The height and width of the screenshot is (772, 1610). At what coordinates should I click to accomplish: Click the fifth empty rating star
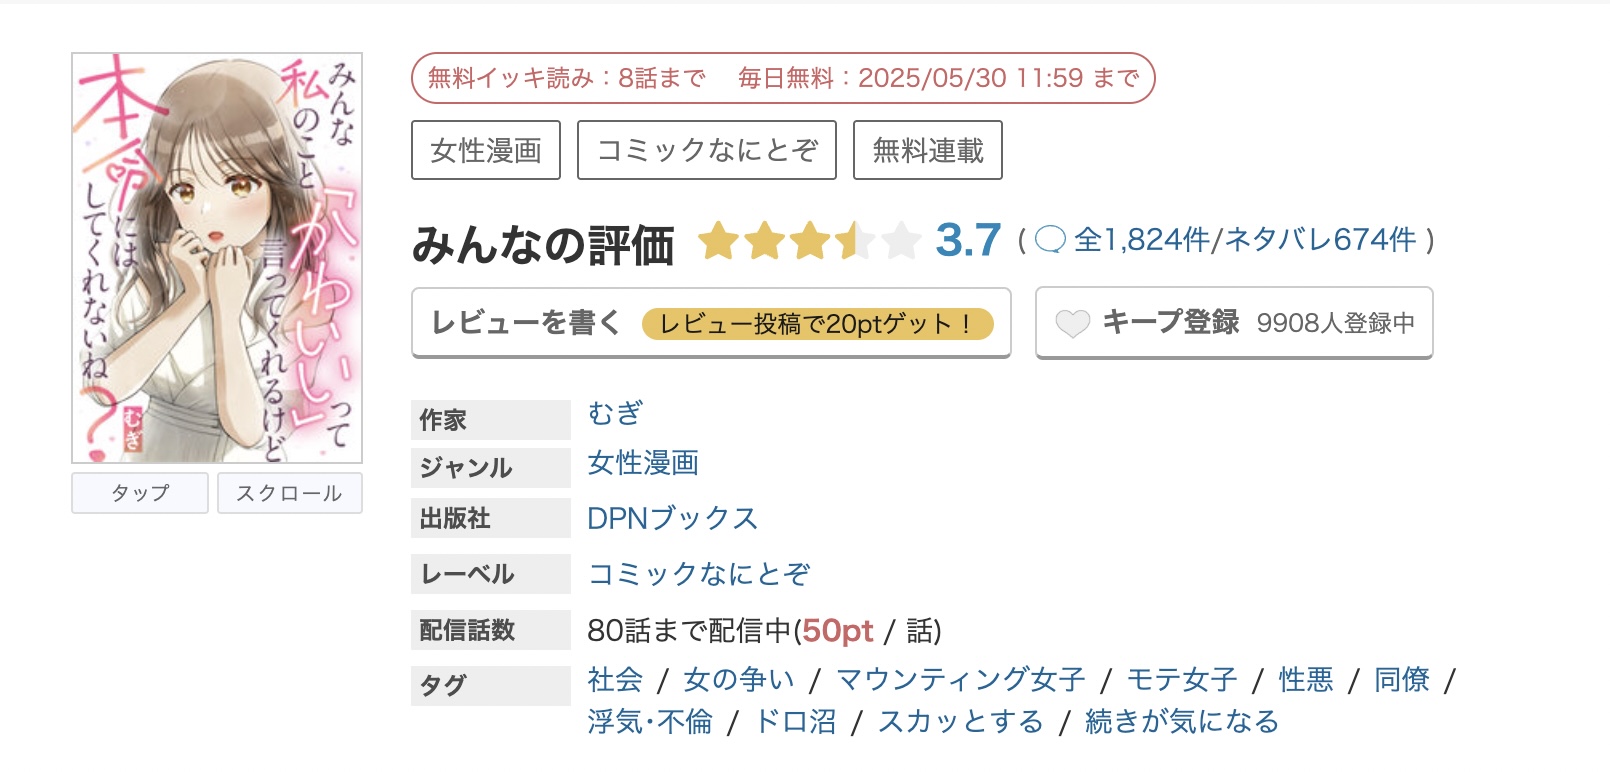point(898,240)
